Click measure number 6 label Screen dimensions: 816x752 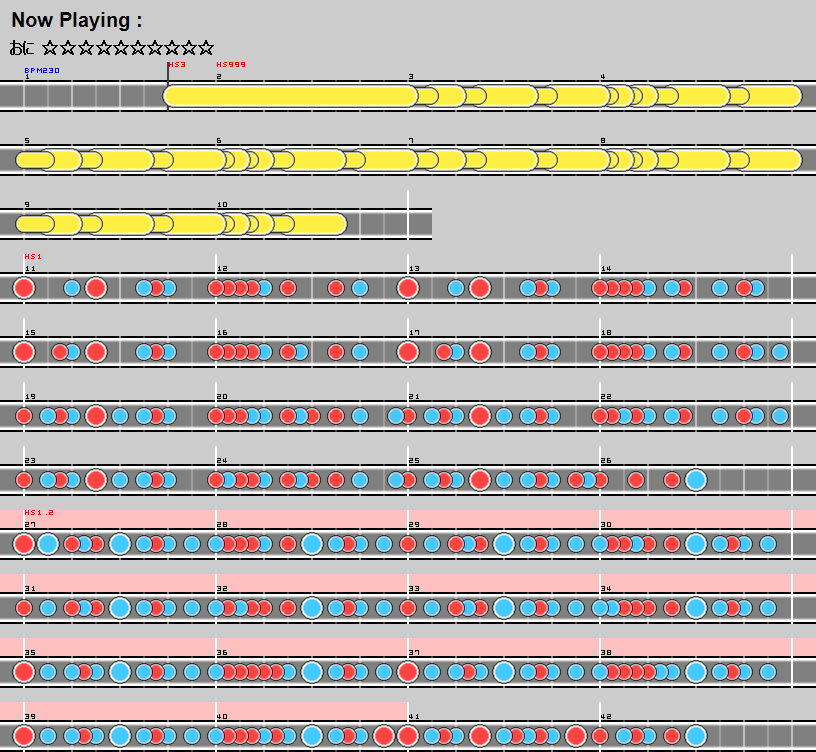pyautogui.click(x=219, y=141)
